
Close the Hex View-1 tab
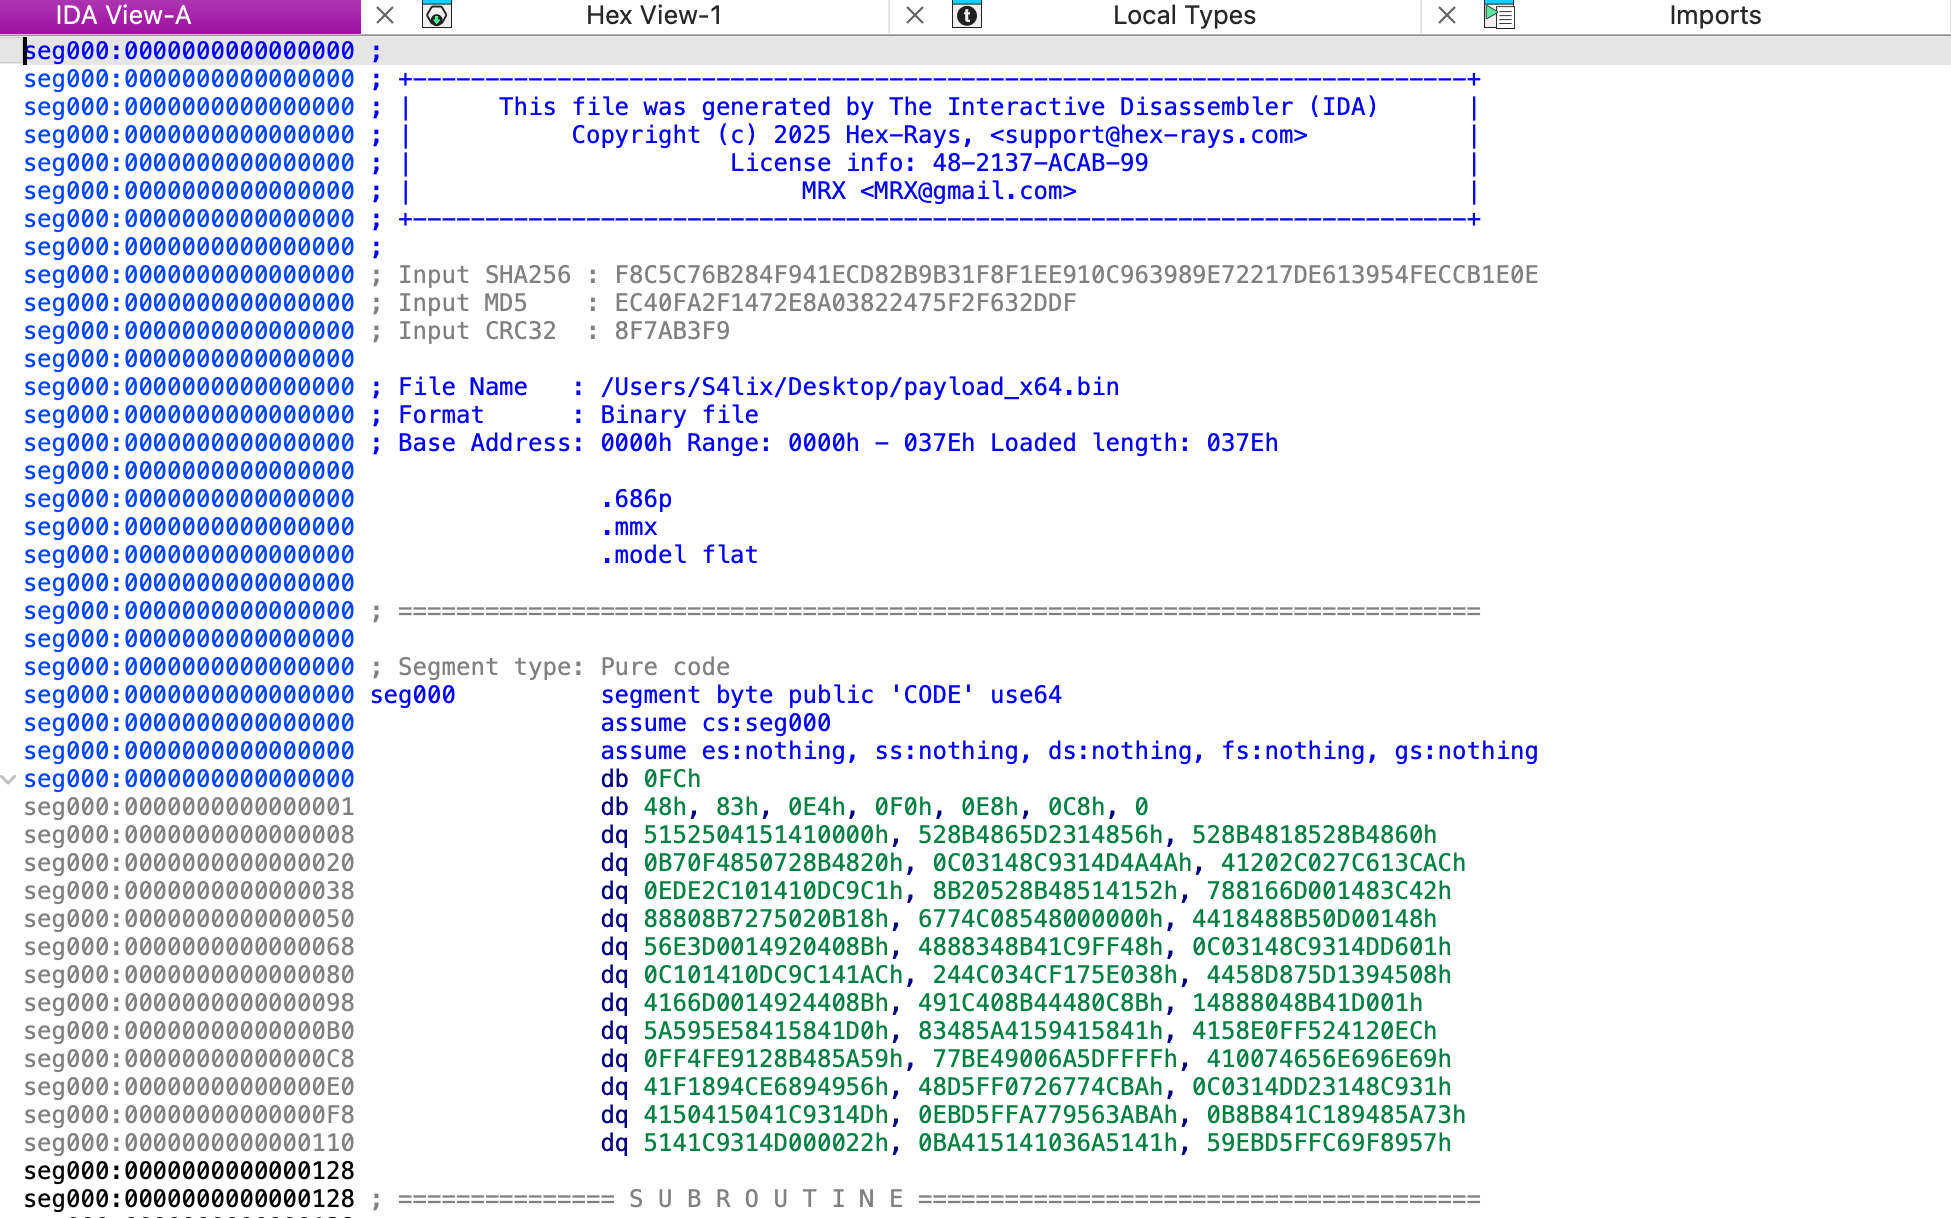point(385,15)
